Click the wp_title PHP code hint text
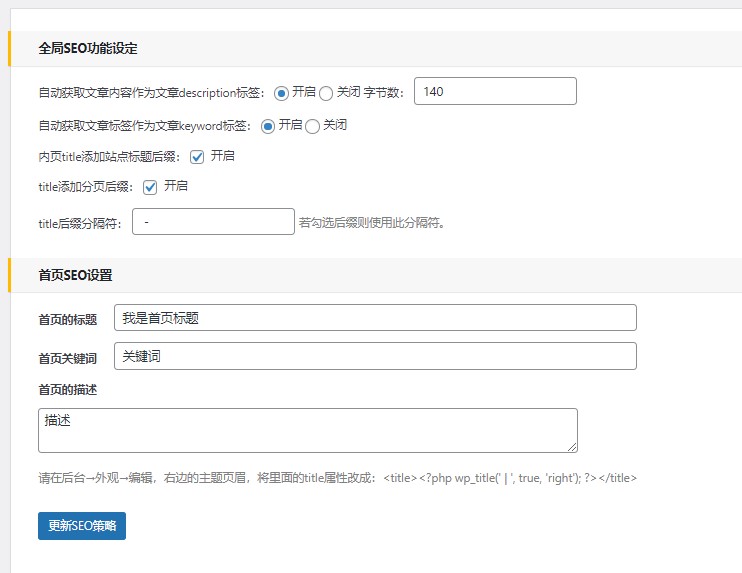Viewport: 742px width, 573px height. point(510,478)
